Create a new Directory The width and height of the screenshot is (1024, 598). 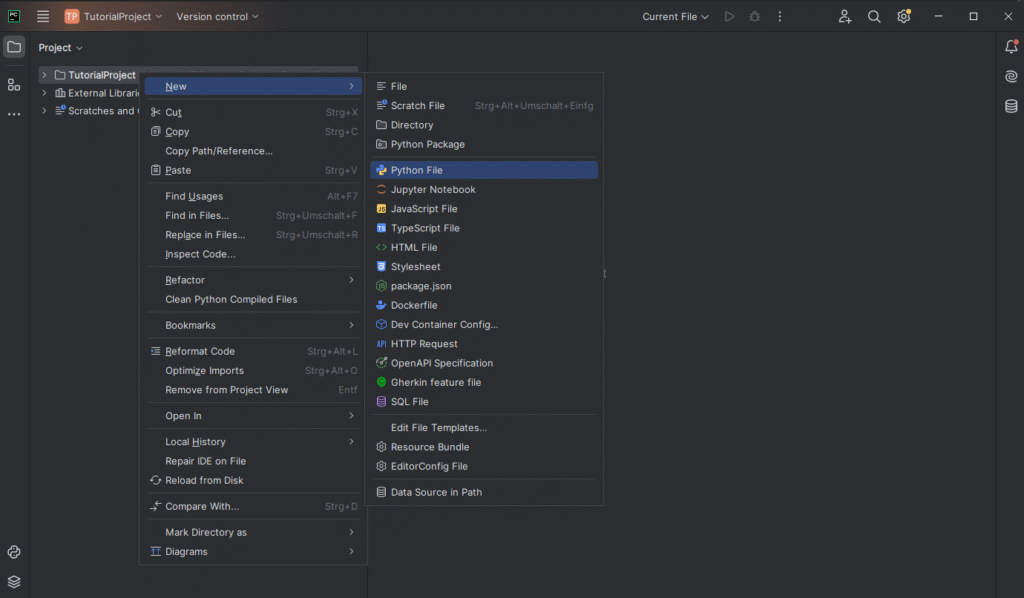click(484, 125)
